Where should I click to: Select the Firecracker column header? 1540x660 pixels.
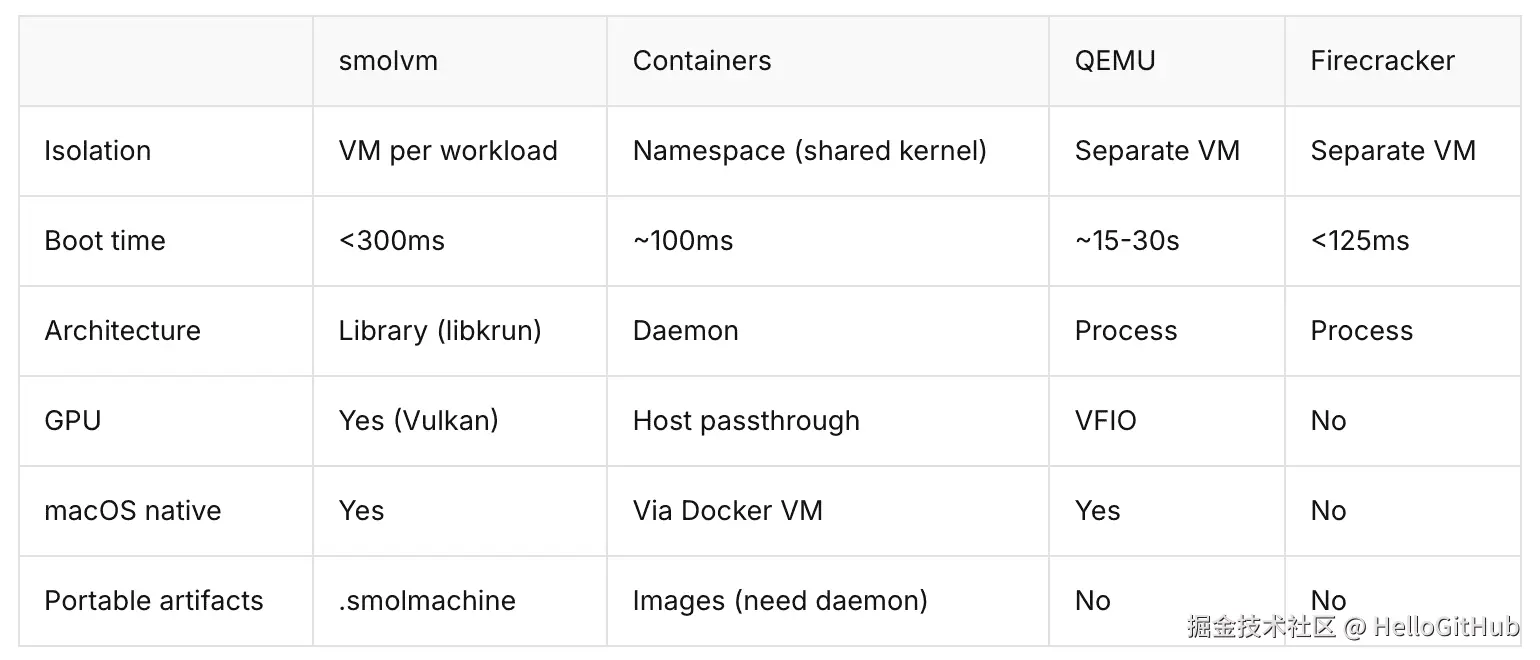point(1383,61)
